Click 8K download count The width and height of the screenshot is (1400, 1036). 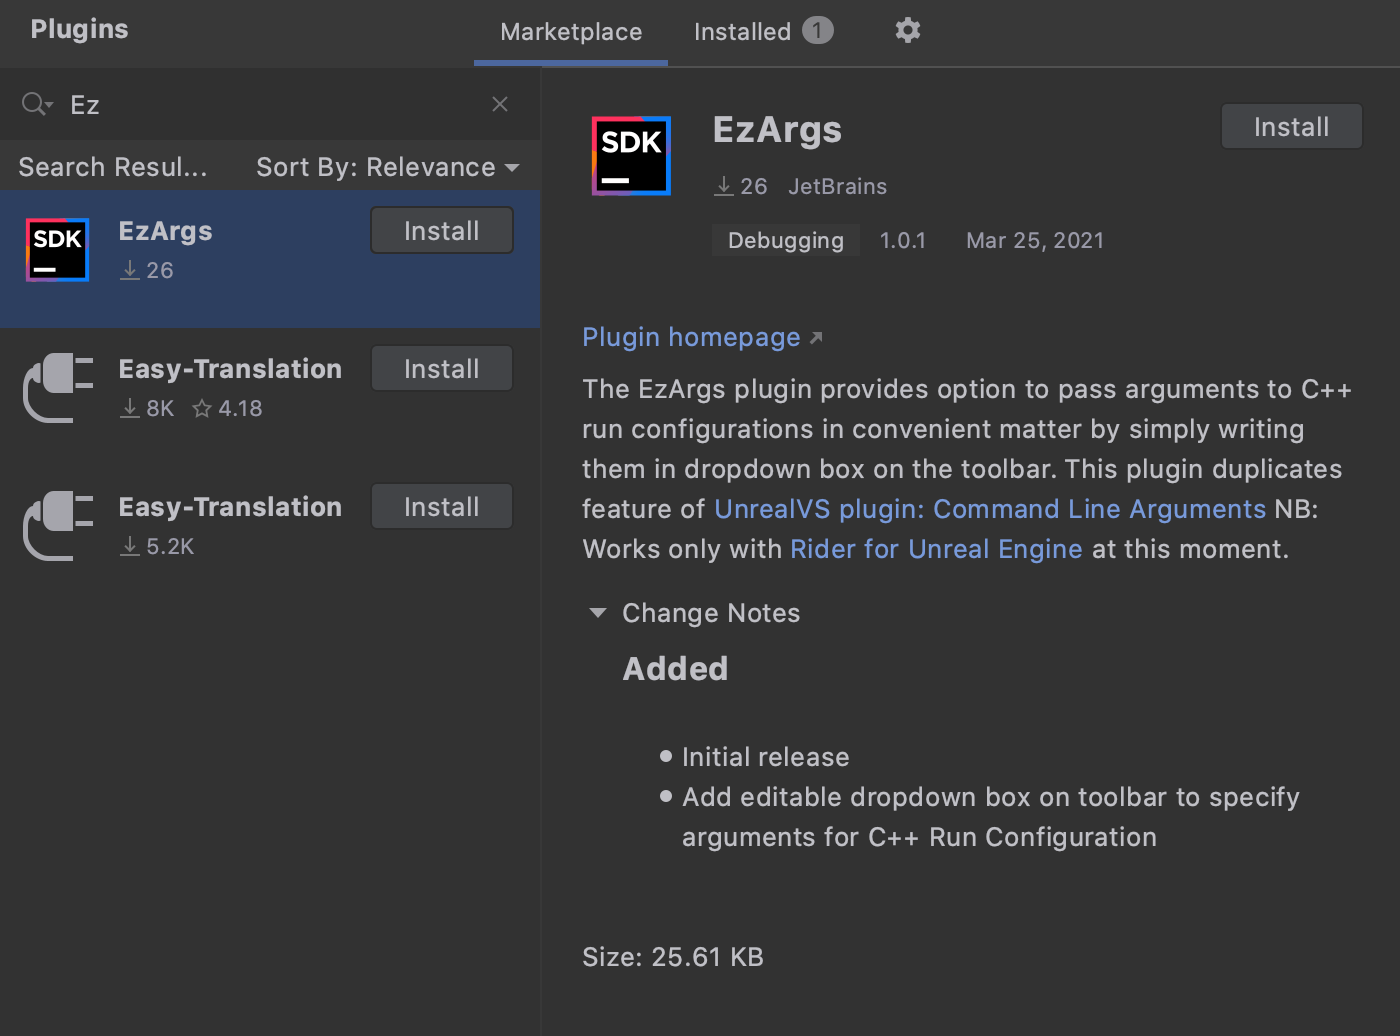(x=160, y=408)
